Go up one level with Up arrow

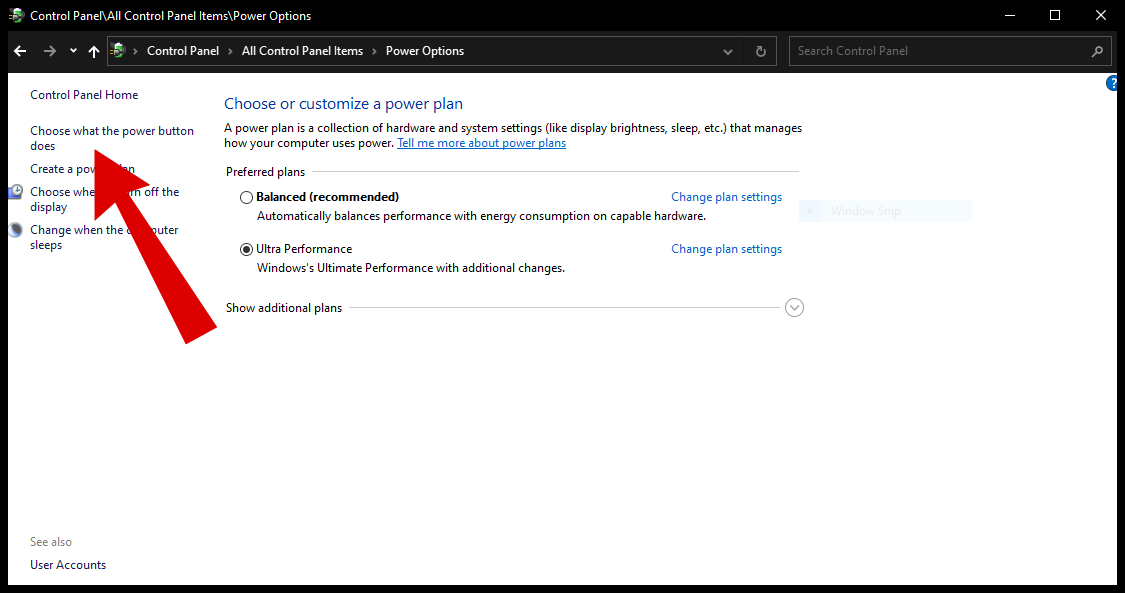click(x=94, y=51)
